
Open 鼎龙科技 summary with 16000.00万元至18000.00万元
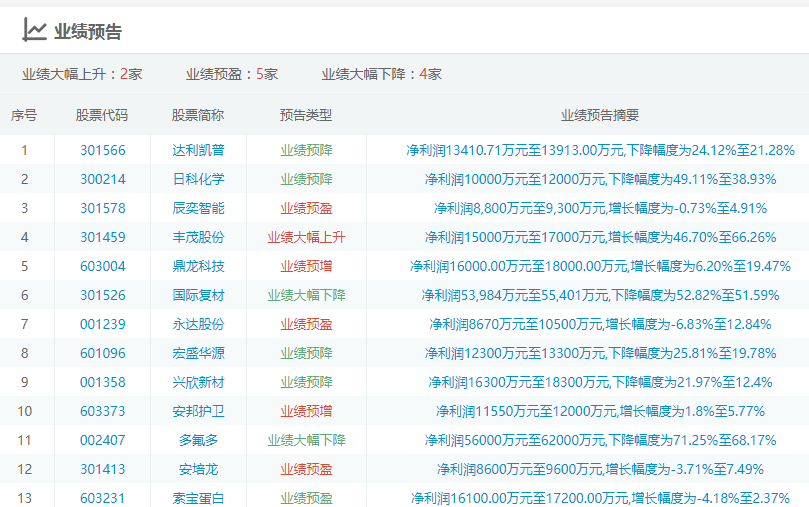600,266
